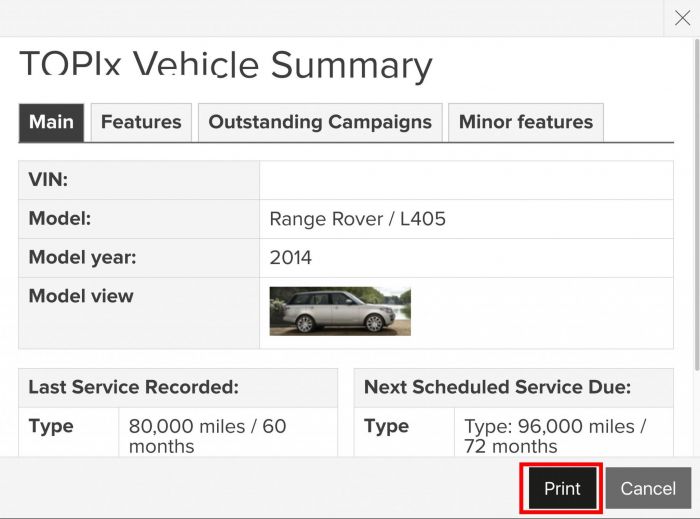Select the model year value '2014'
700x519 pixels.
(x=291, y=258)
